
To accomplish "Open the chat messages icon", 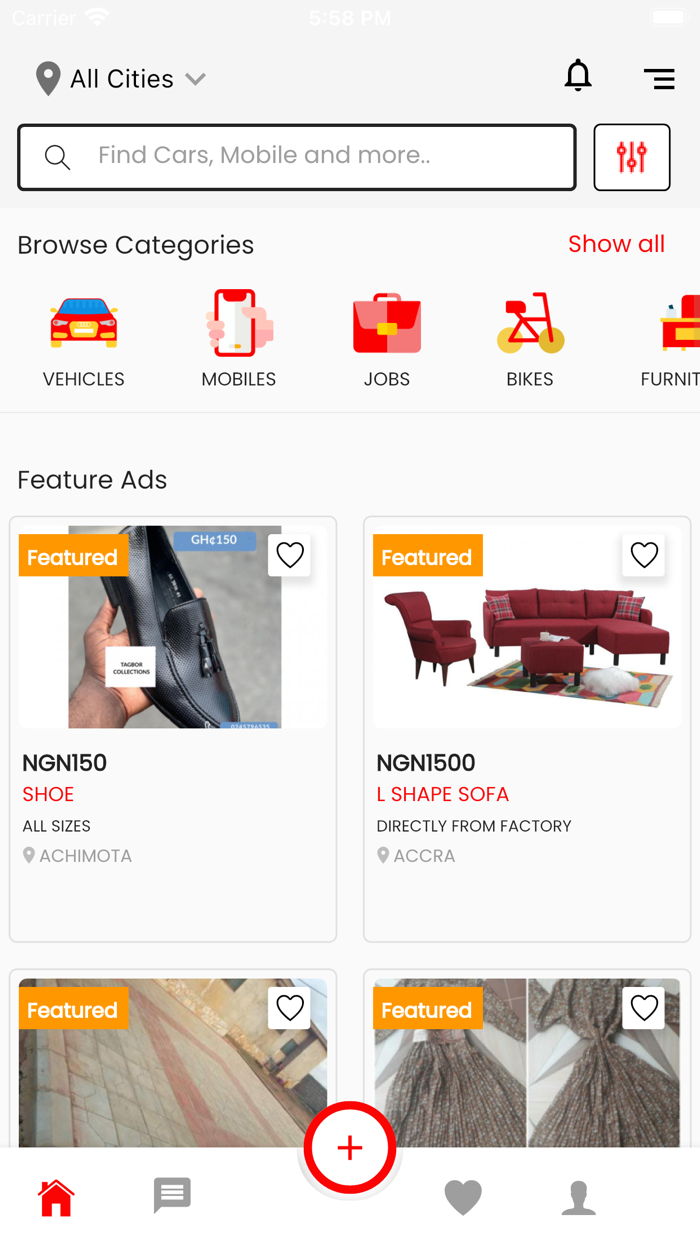I will pos(171,1196).
